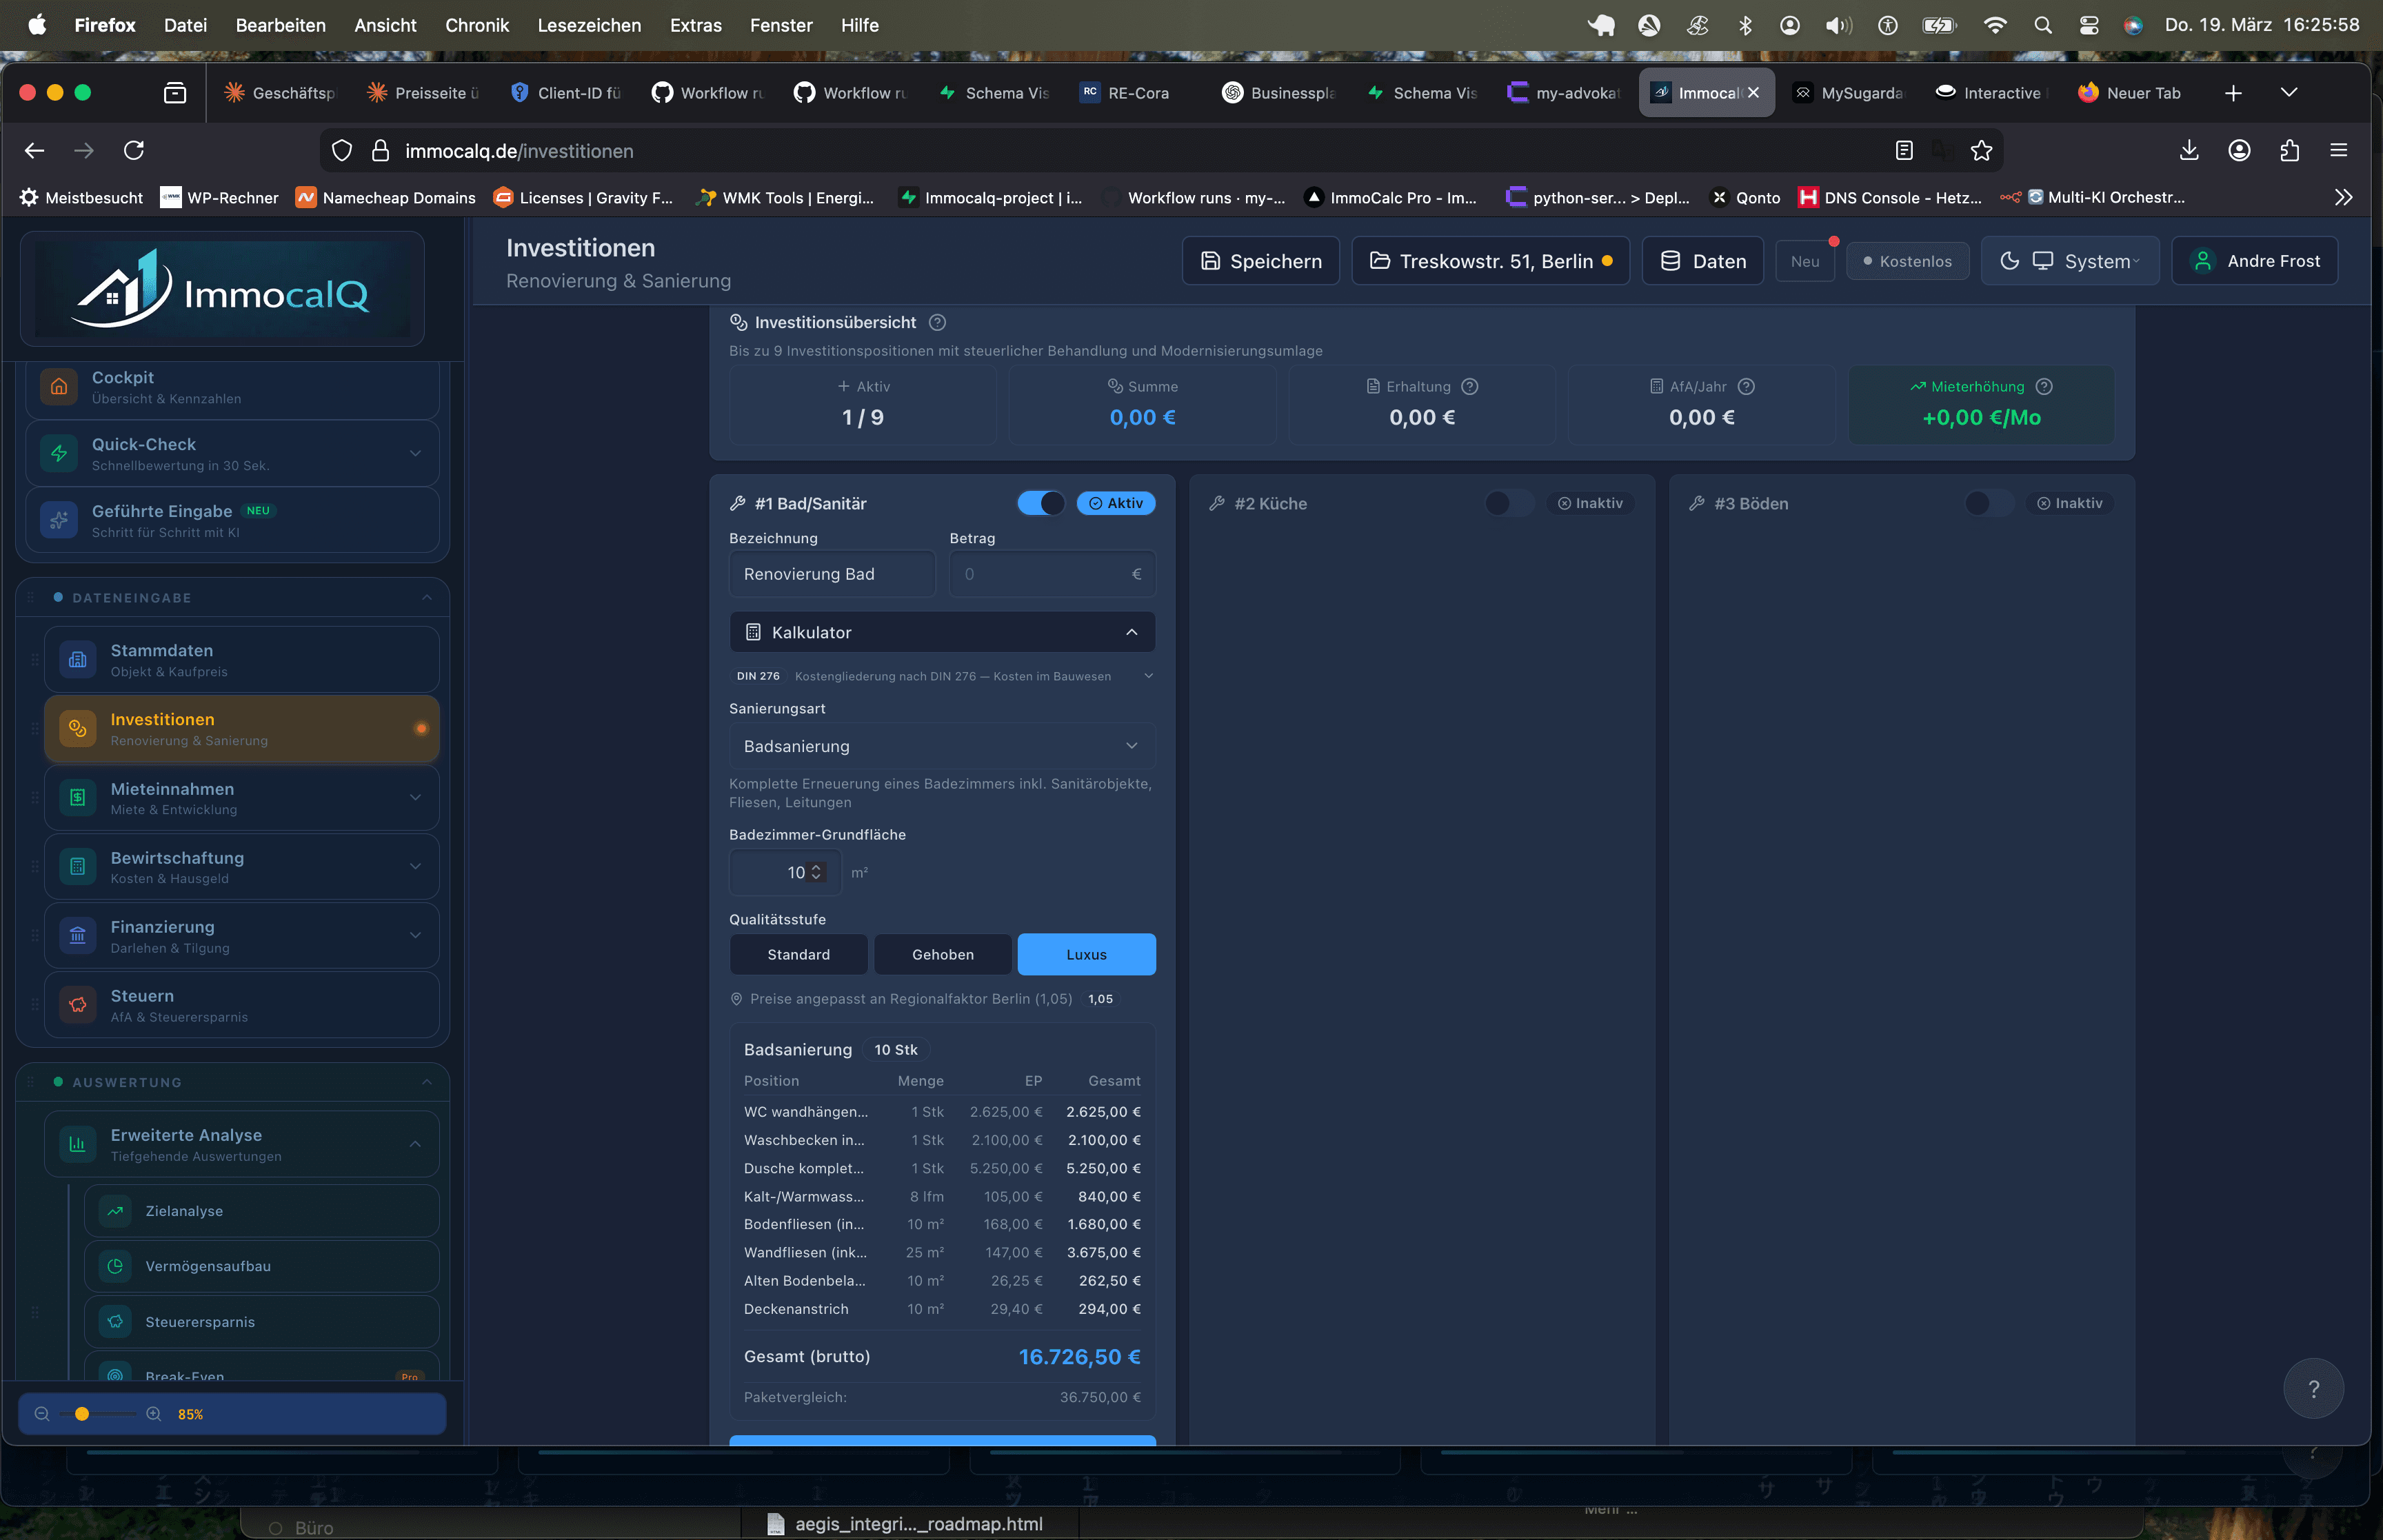2383x1540 pixels.
Task: Bookmark this page with the star icon
Action: [x=1981, y=150]
